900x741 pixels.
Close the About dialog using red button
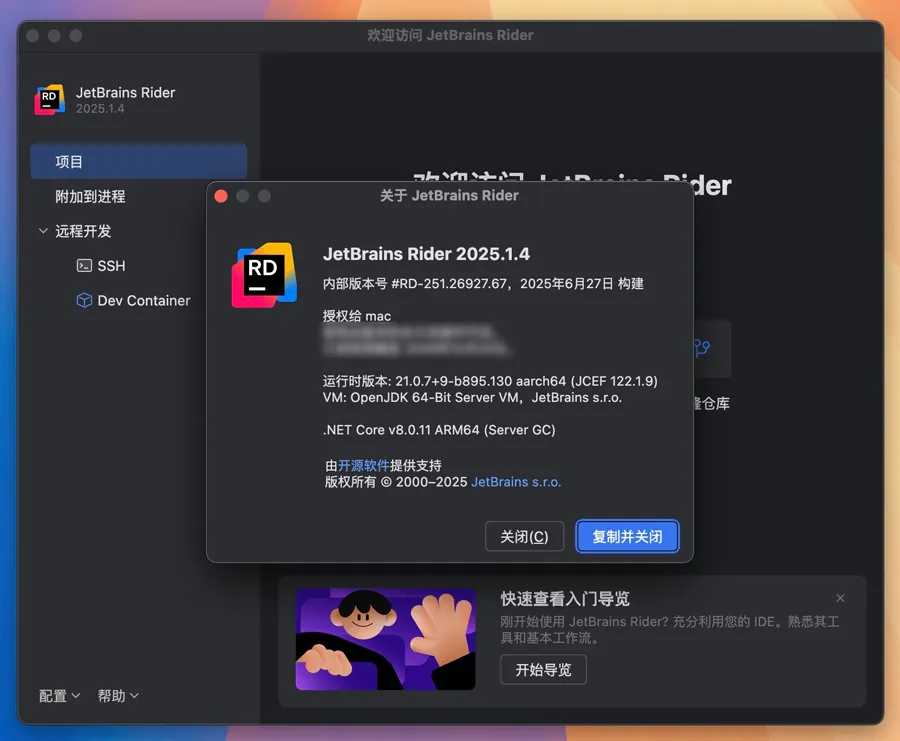[221, 196]
